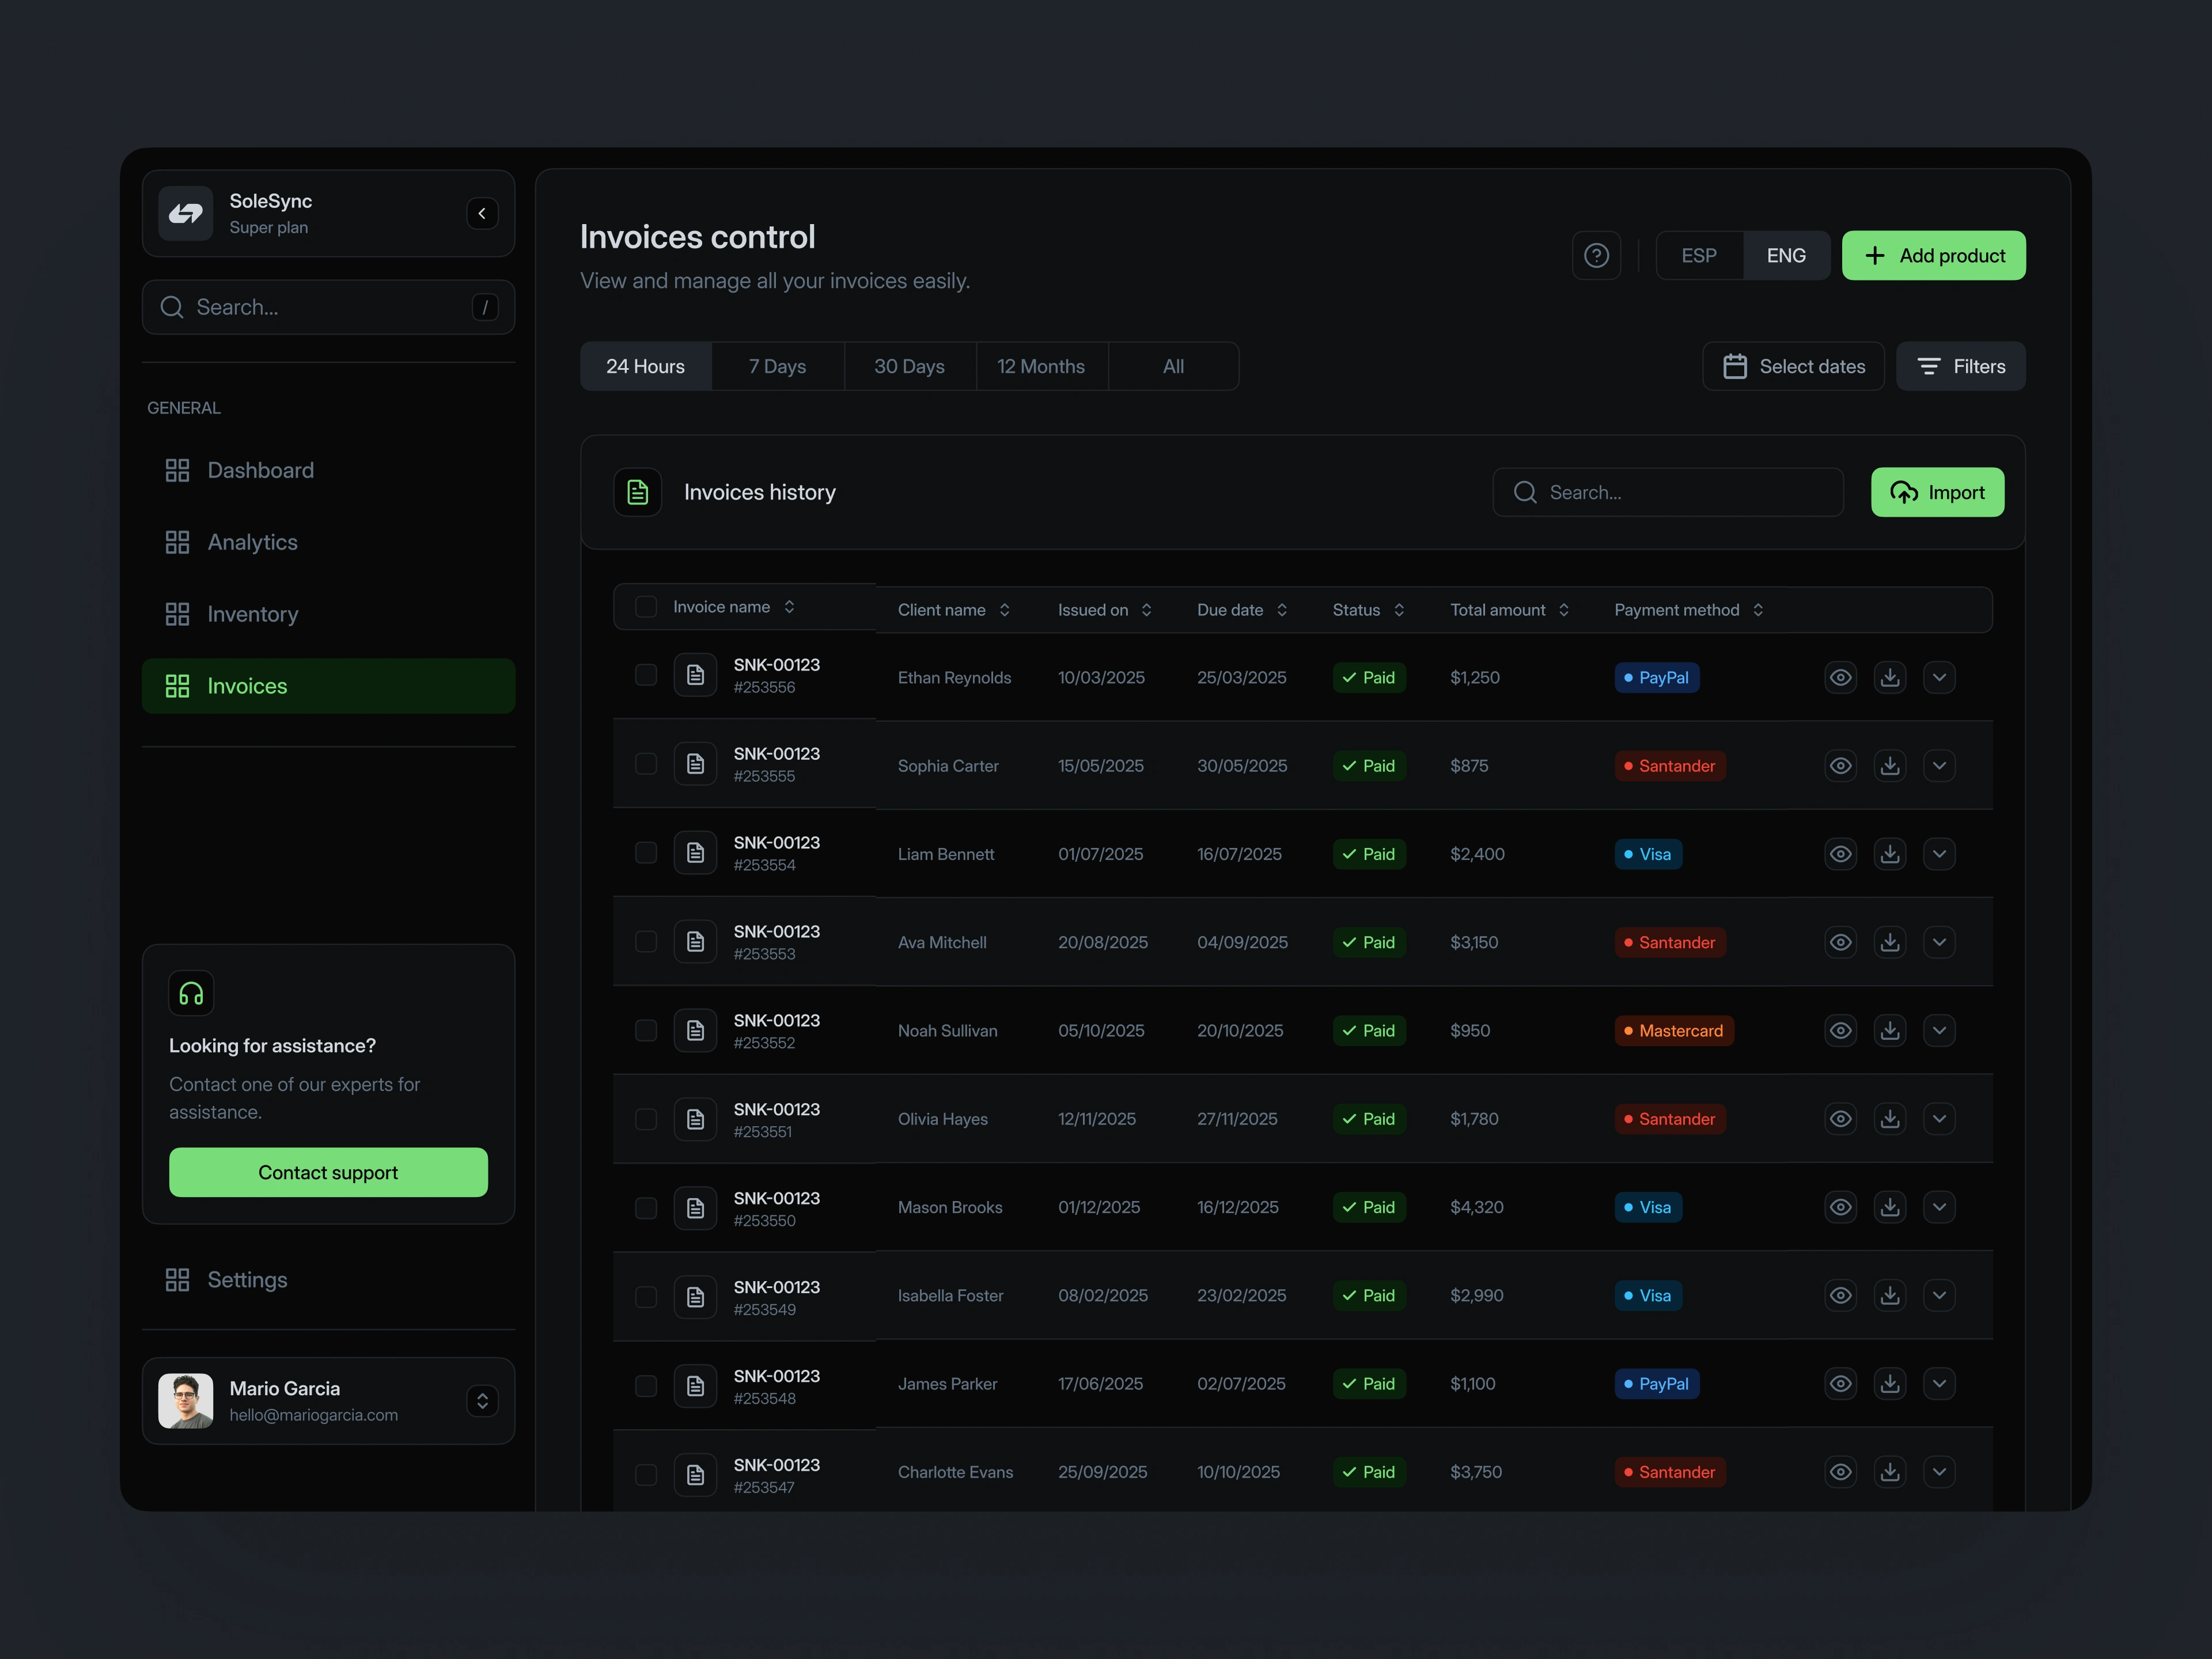
Task: Switch to the 30 Days tab
Action: click(x=909, y=367)
